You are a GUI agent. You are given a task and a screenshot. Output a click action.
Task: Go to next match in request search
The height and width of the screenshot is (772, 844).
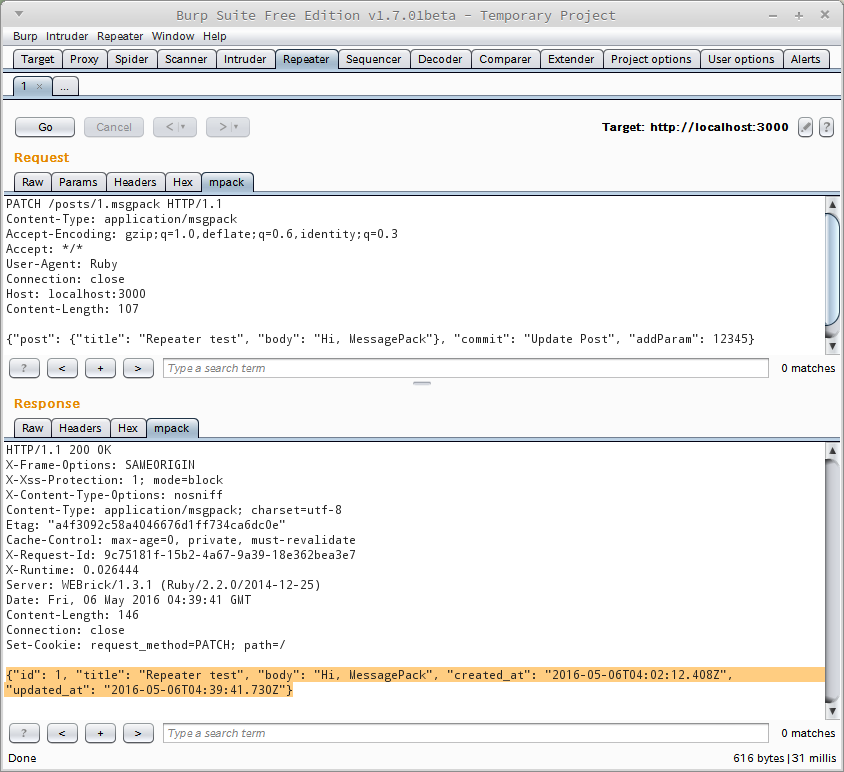coord(138,368)
